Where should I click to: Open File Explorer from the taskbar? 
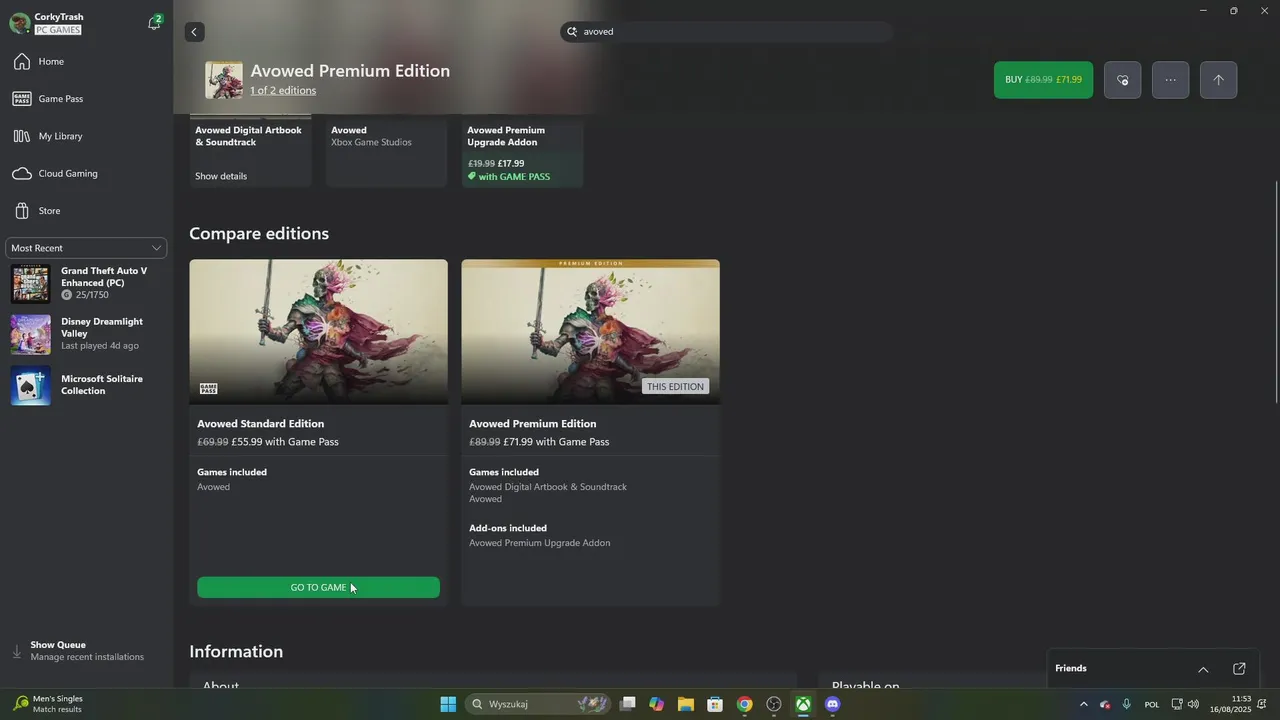click(x=686, y=704)
